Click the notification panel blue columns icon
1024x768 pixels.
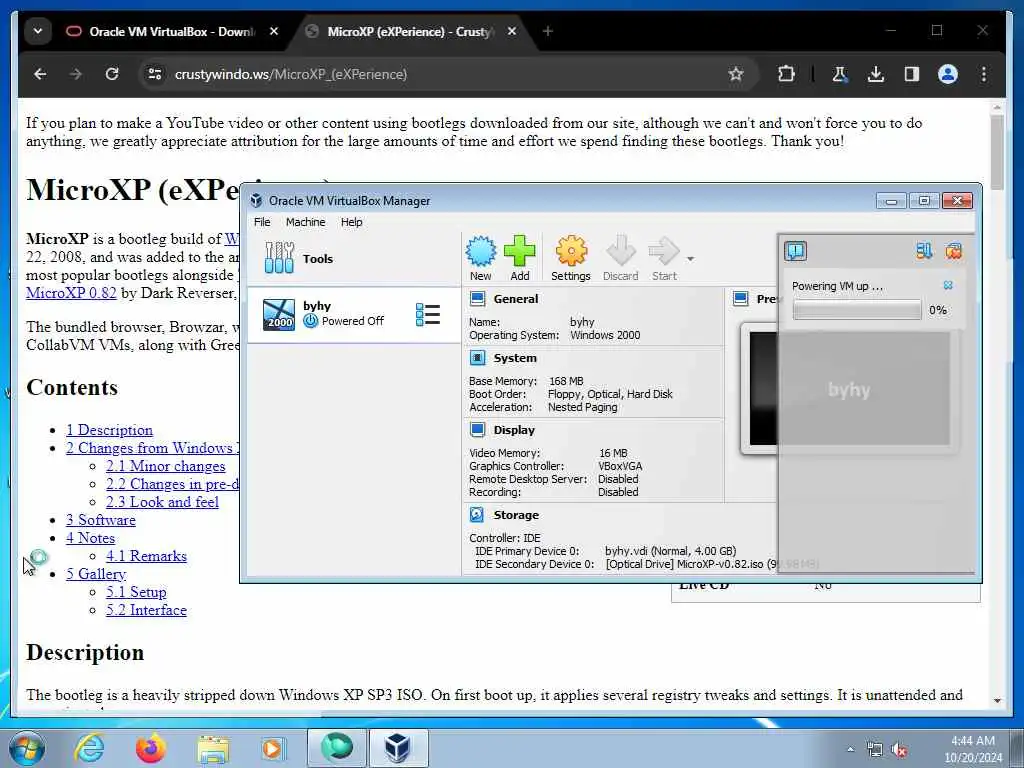pos(924,251)
